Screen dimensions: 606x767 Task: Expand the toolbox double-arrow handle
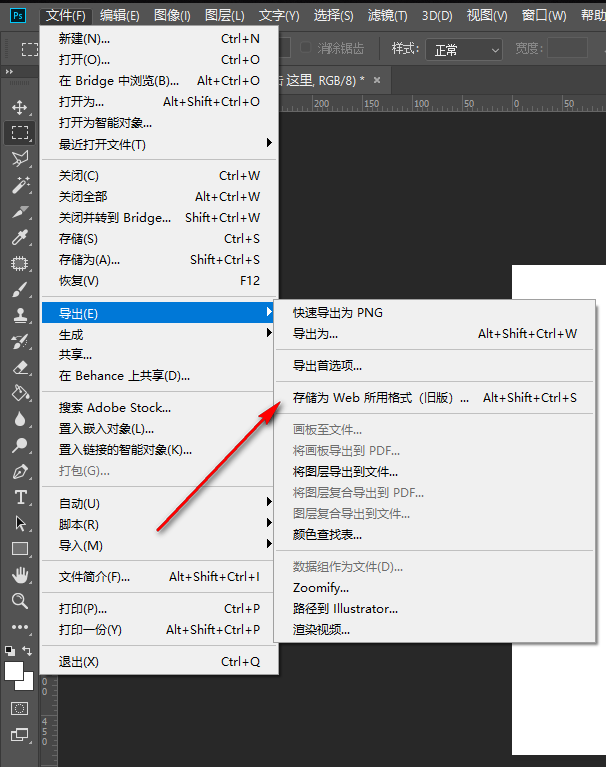(x=9, y=71)
